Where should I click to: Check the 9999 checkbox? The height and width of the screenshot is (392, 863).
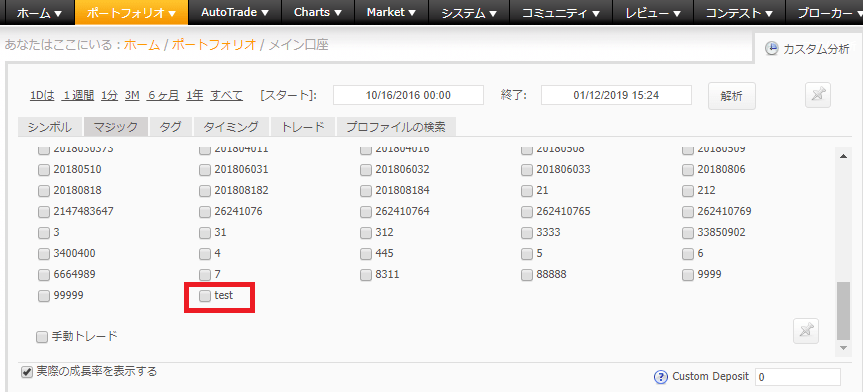[x=688, y=275]
